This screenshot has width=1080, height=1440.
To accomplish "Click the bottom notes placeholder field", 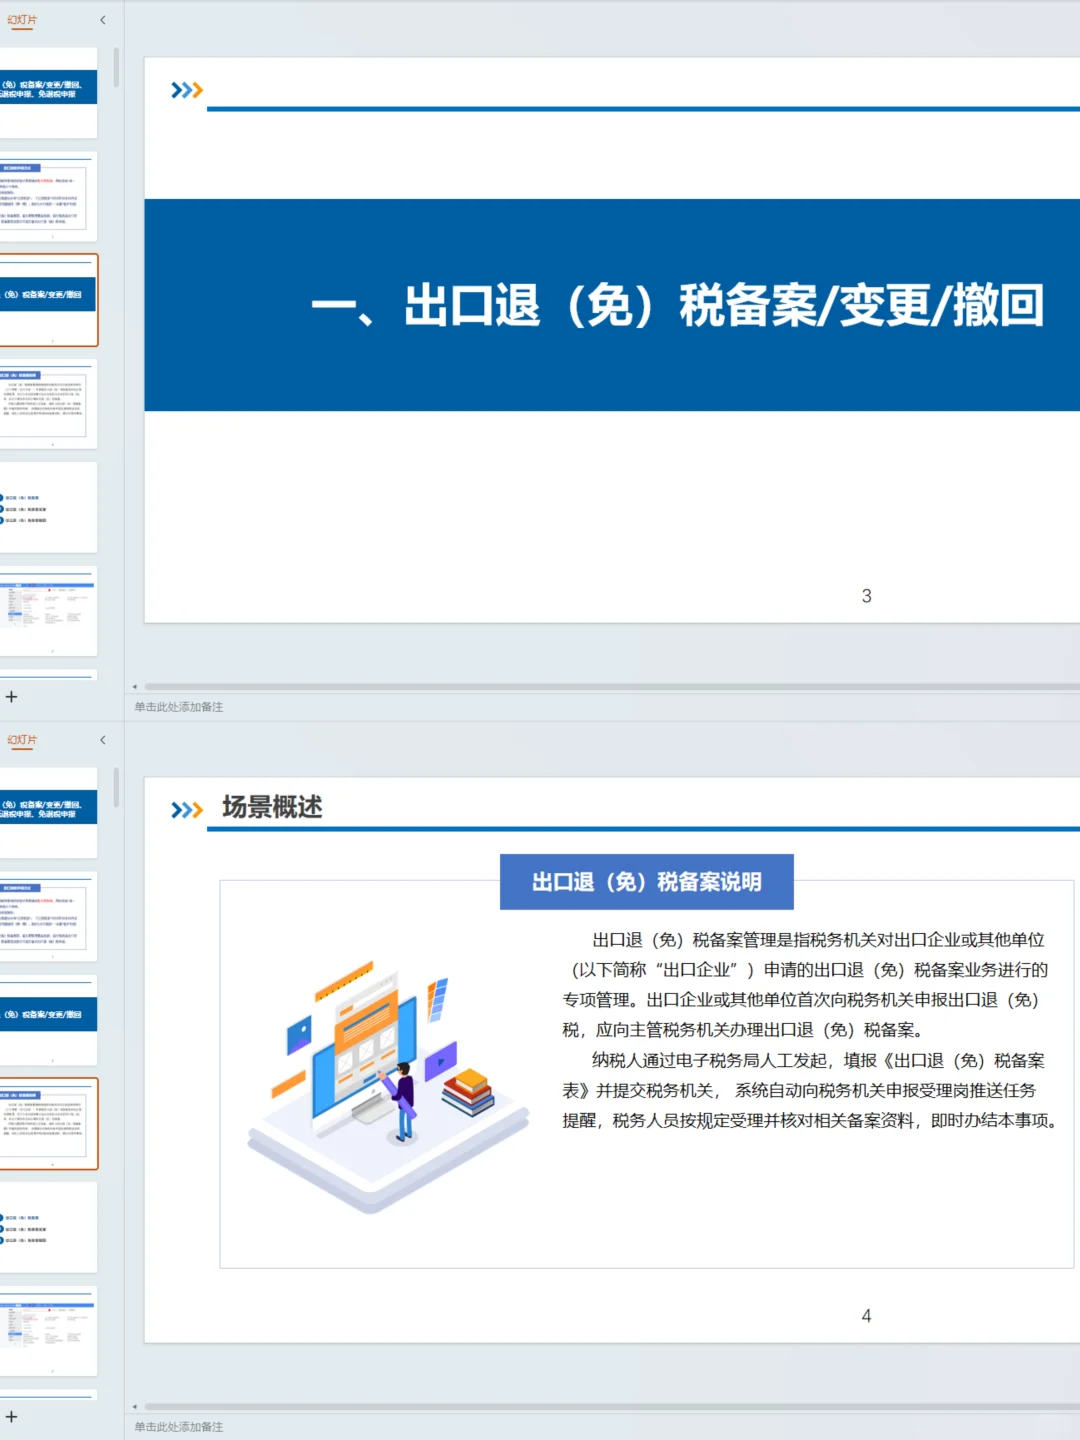I will point(178,1428).
